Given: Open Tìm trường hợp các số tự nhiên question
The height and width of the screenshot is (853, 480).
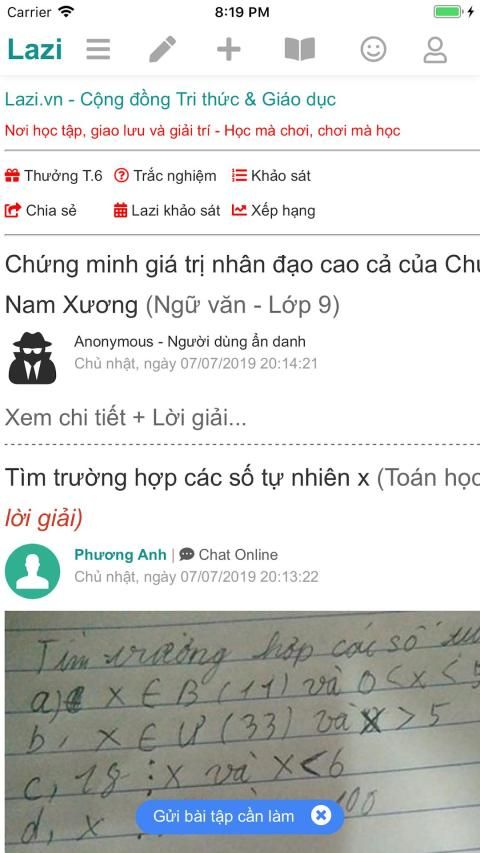Looking at the screenshot, I should 187,478.
